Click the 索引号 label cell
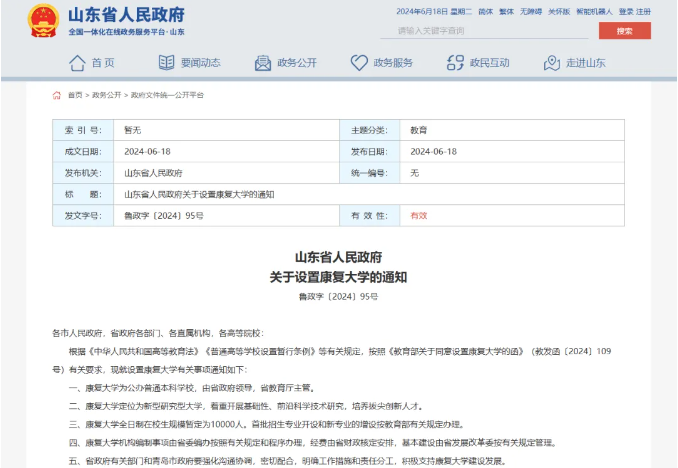The width and height of the screenshot is (678, 468). point(83,130)
